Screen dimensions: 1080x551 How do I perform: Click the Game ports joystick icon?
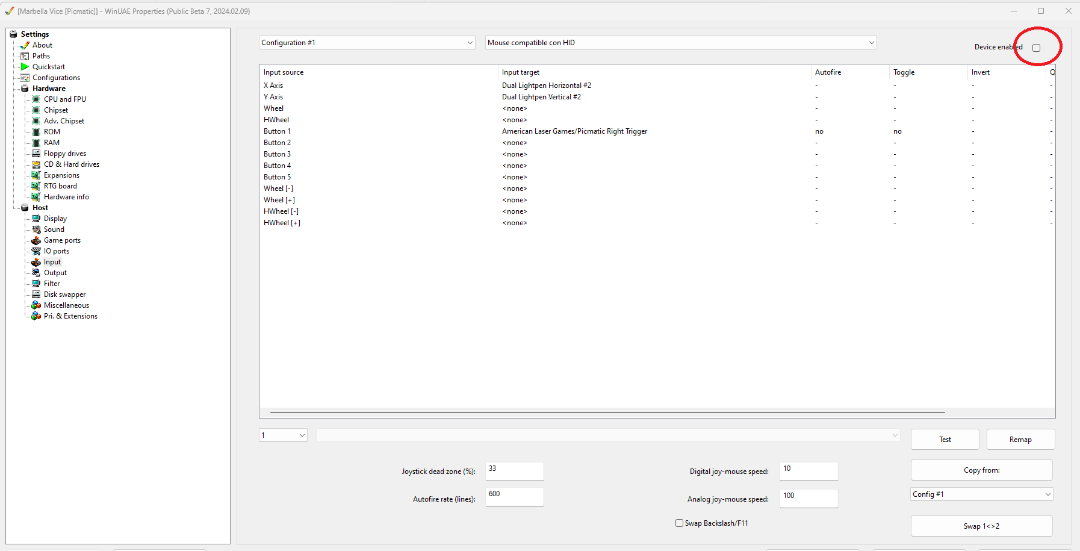click(36, 240)
